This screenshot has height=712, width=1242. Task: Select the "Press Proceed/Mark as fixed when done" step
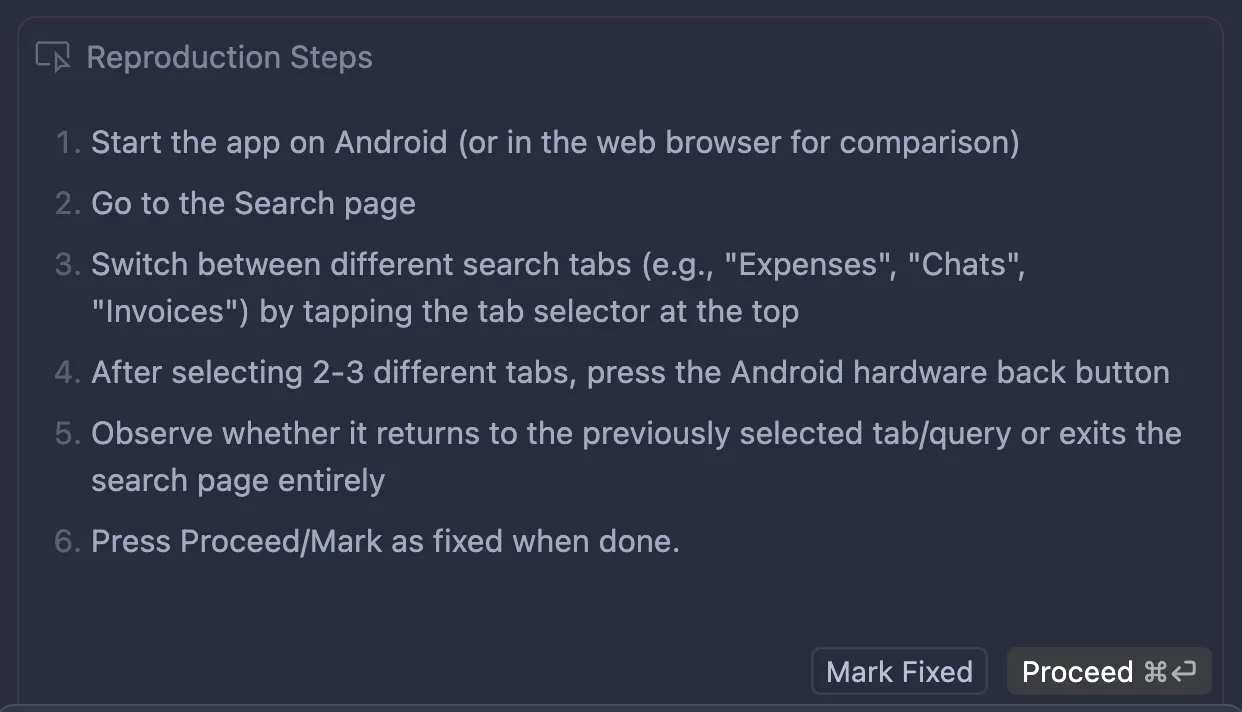tap(385, 541)
